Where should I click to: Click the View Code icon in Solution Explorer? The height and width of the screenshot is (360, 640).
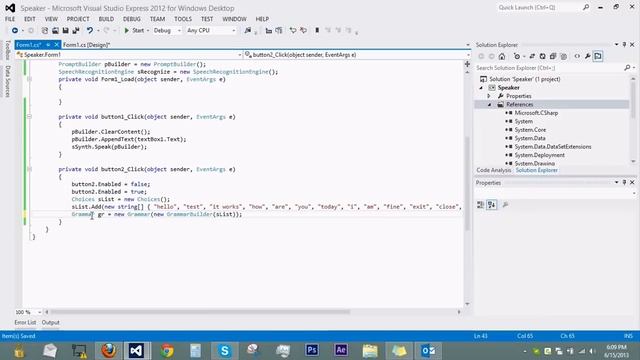click(x=577, y=56)
